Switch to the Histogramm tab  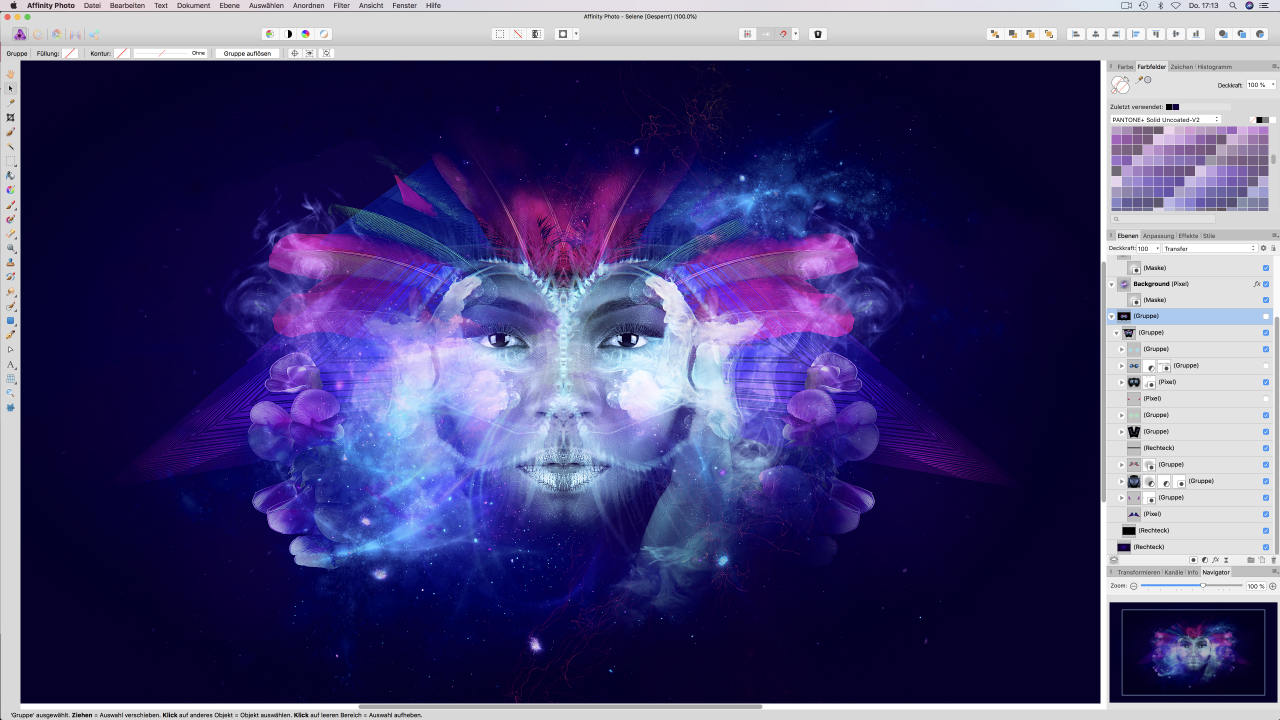point(1214,67)
